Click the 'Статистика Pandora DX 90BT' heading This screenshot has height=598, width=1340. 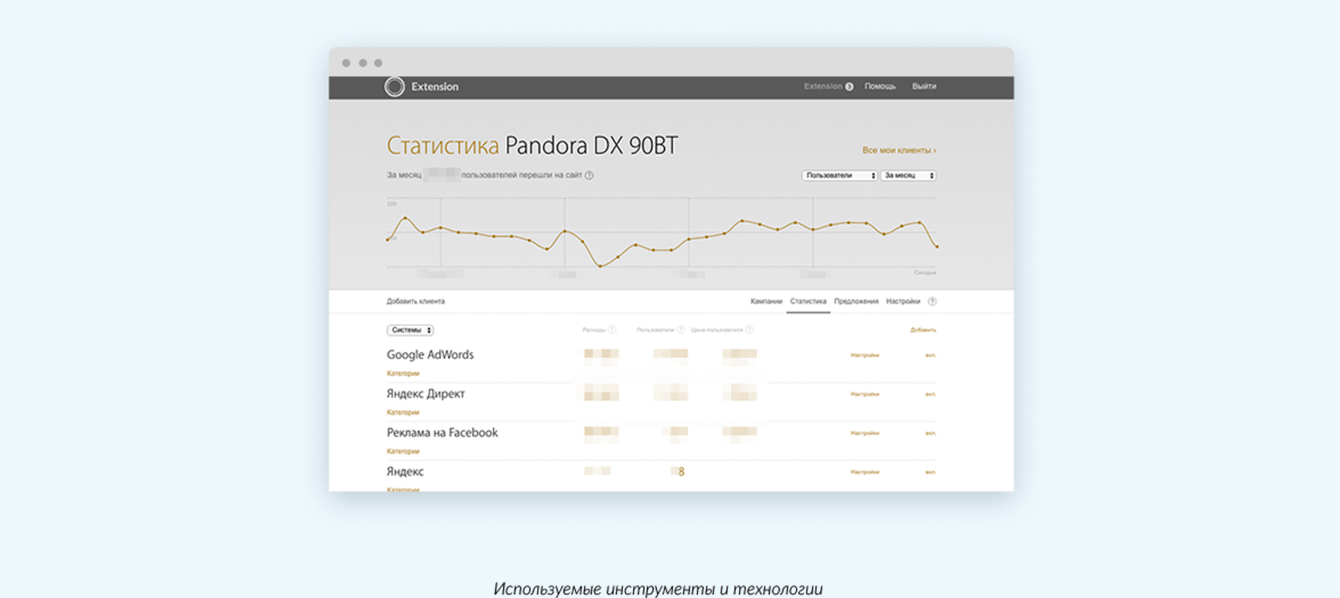click(x=532, y=146)
